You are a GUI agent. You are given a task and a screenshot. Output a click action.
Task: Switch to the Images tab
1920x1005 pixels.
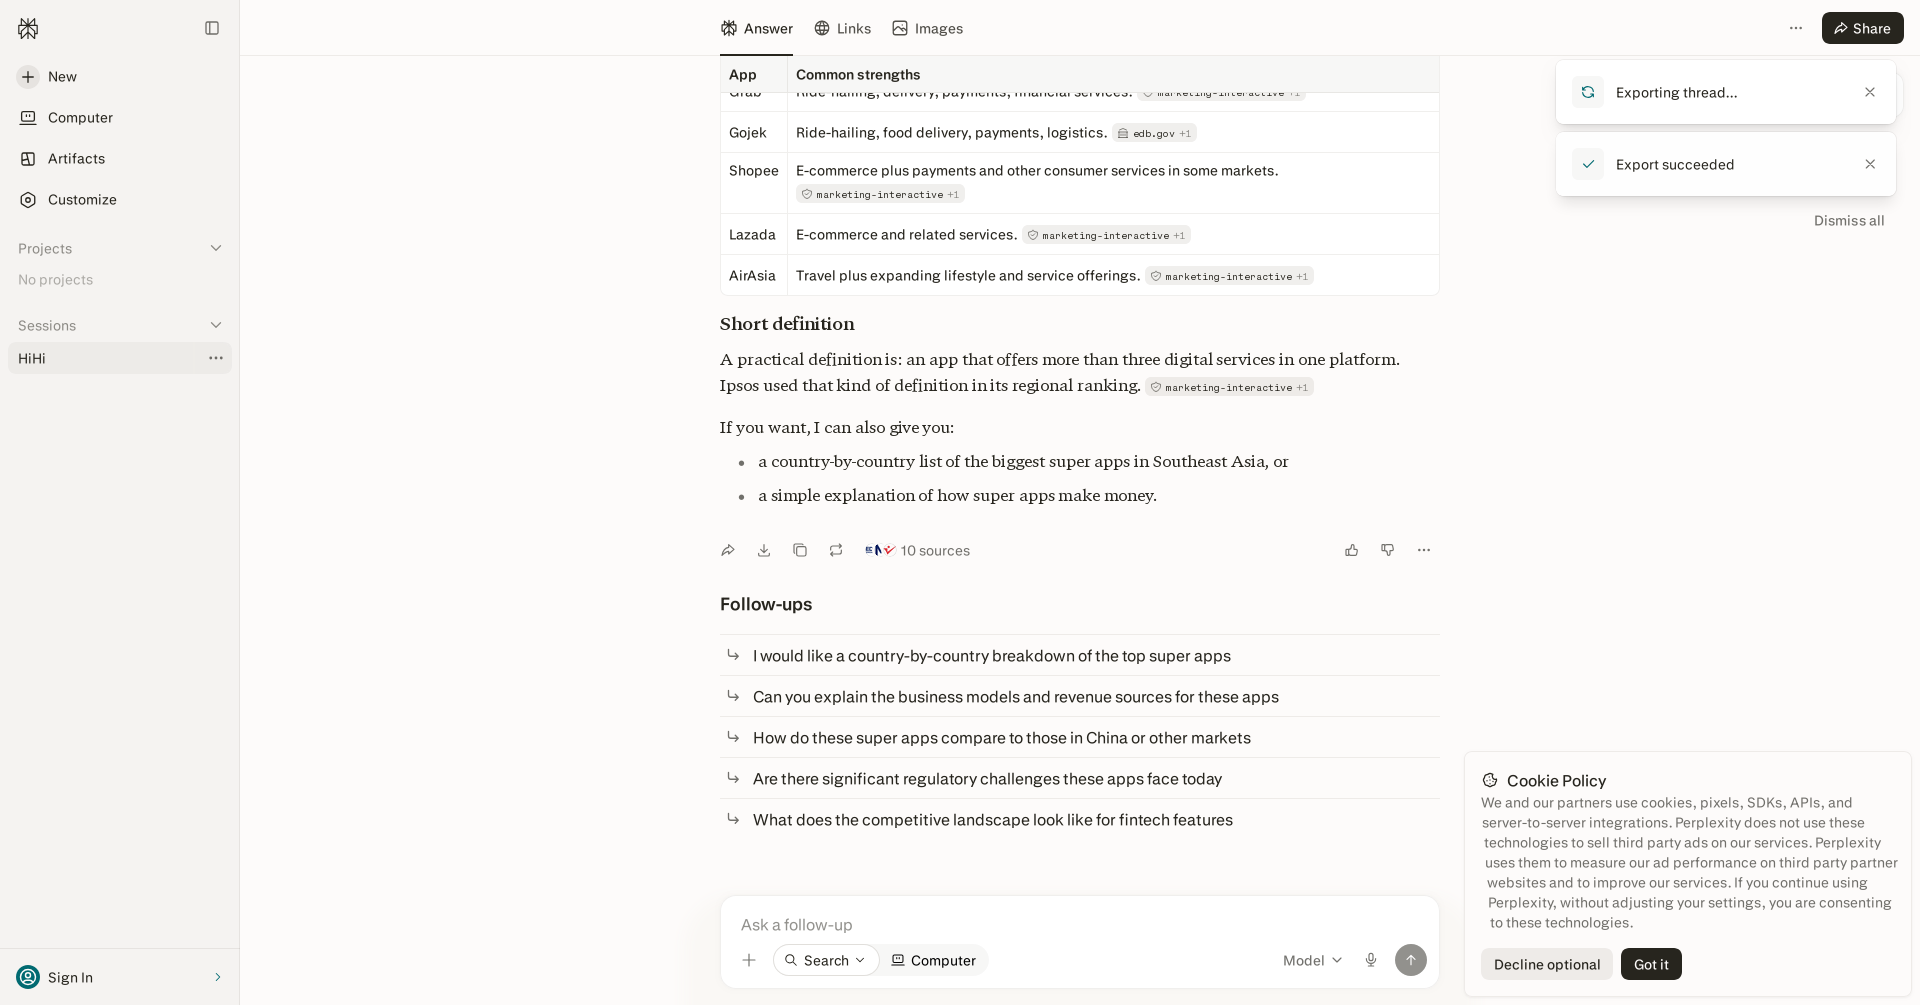coord(927,28)
